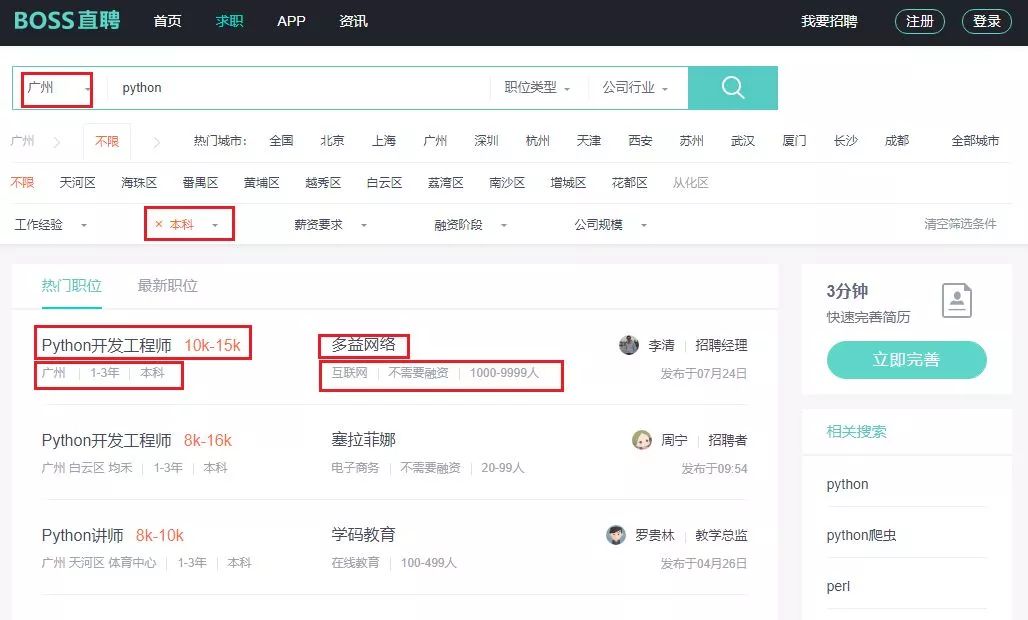Click the resume document icon
The width and height of the screenshot is (1028, 620).
957,300
